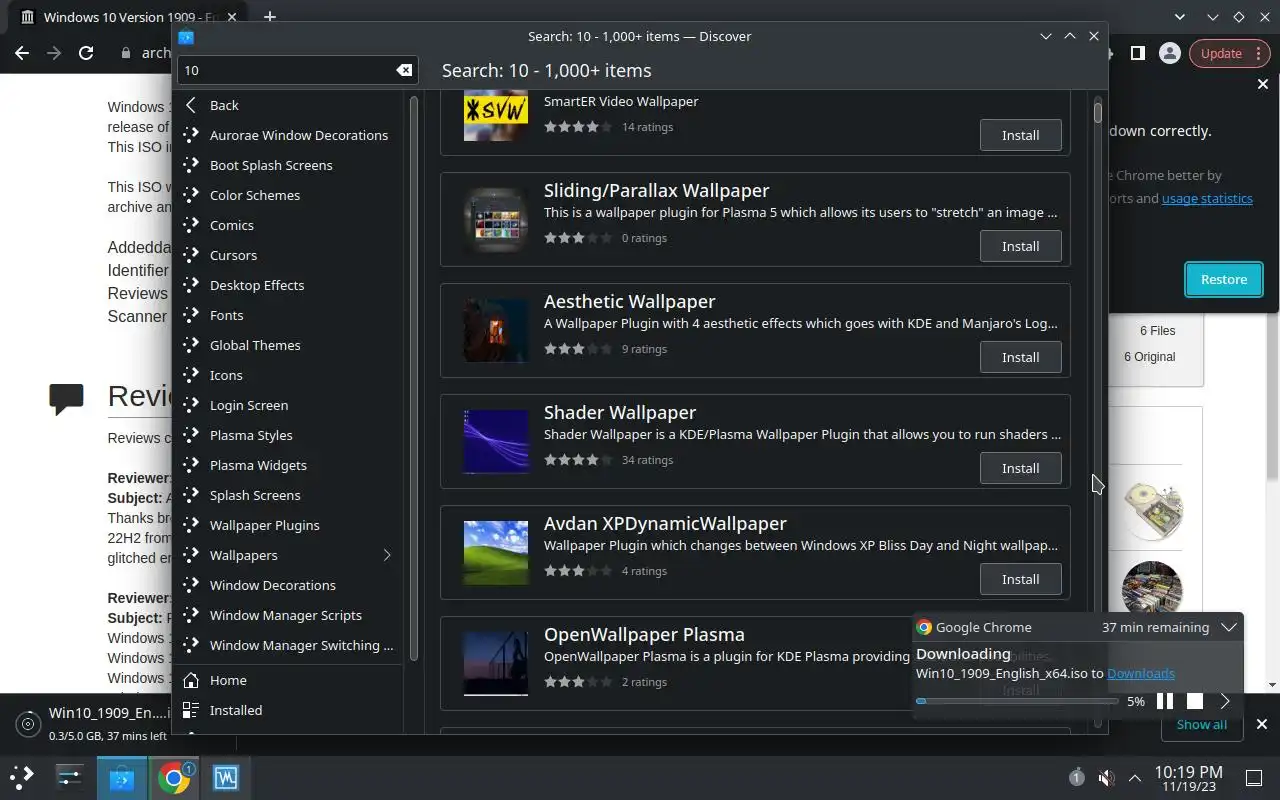Open Shader Wallpaper thumbnail

[495, 441]
